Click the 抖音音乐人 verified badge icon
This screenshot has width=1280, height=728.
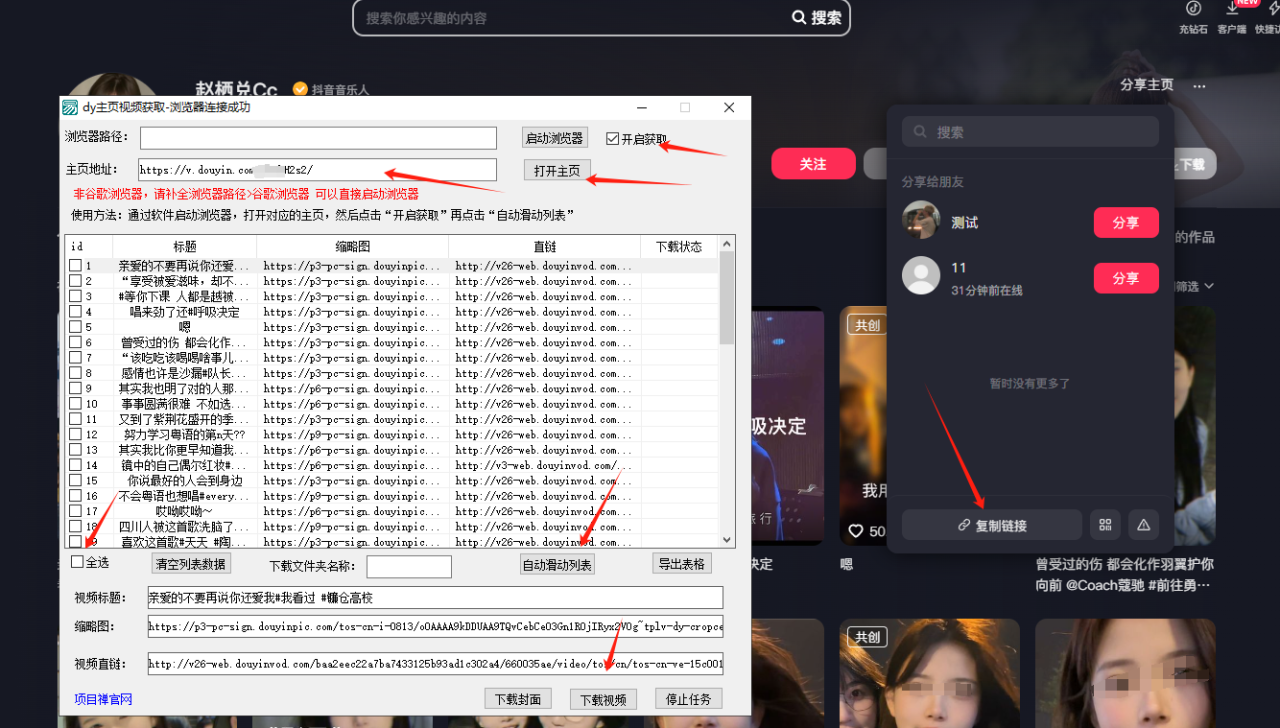pyautogui.click(x=299, y=89)
